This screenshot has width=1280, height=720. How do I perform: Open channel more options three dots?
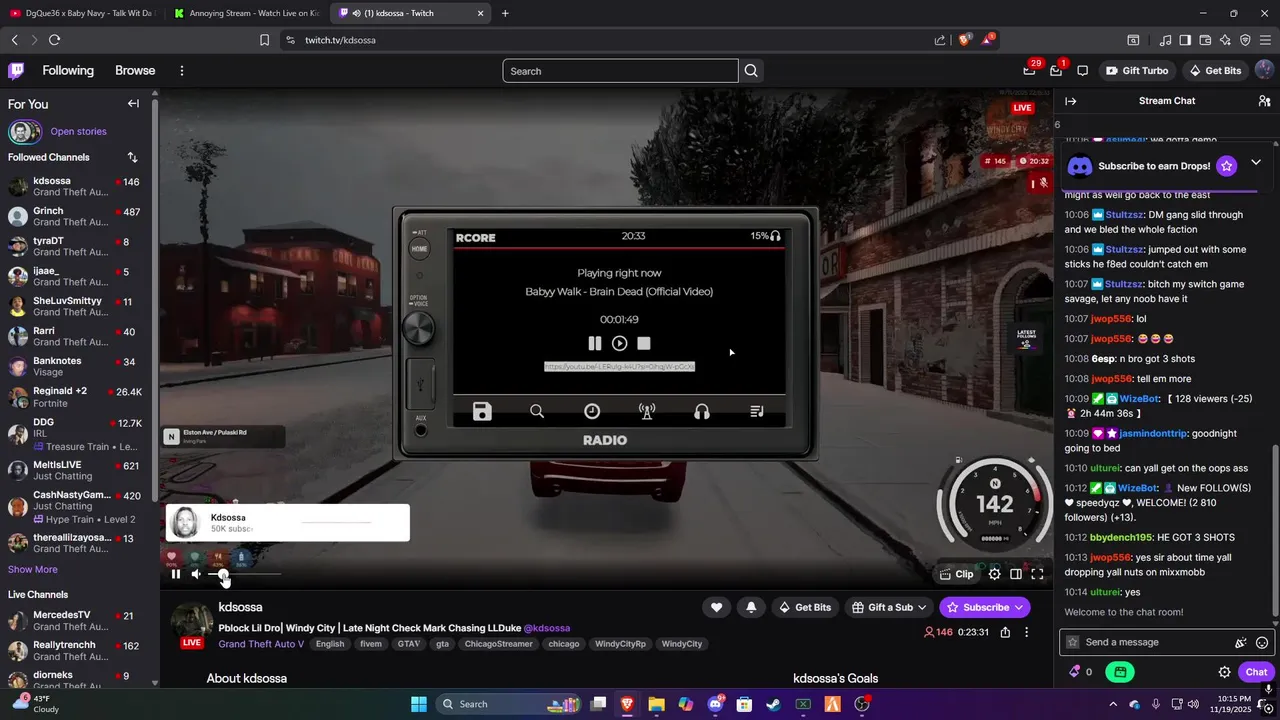(x=1026, y=632)
